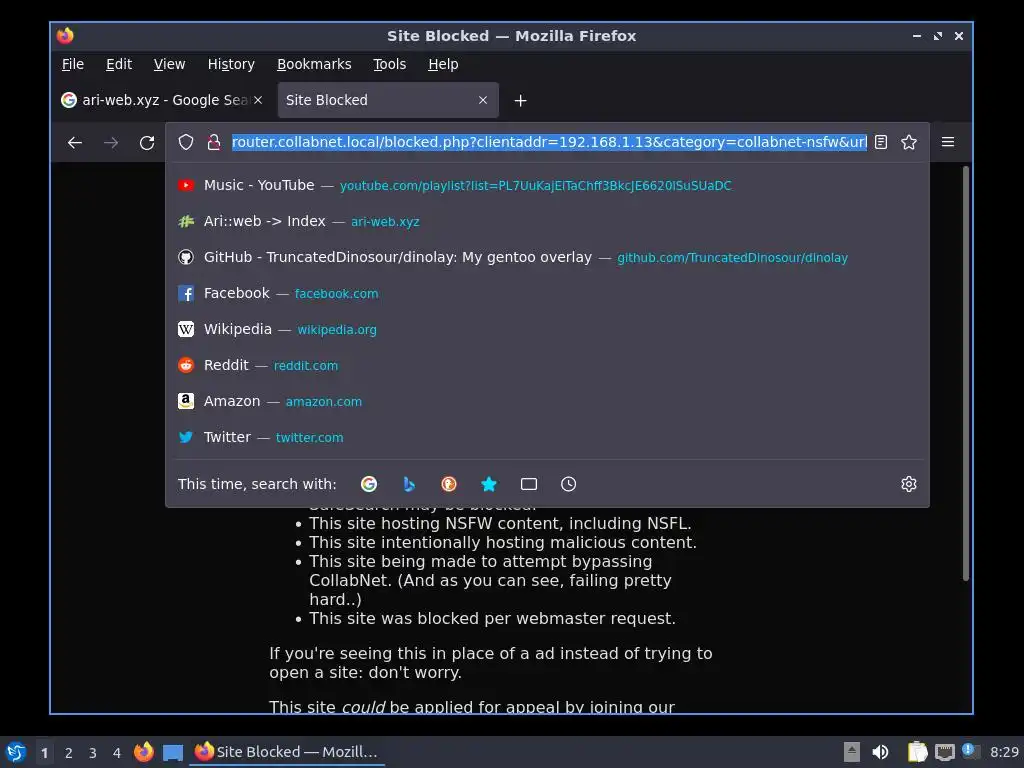Select the Amazon suggestion
The height and width of the screenshot is (768, 1024).
[547, 401]
